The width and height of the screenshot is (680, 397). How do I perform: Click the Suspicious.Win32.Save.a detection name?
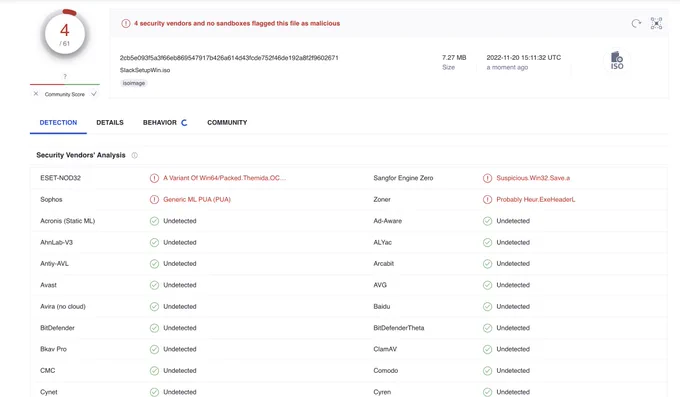[533, 178]
